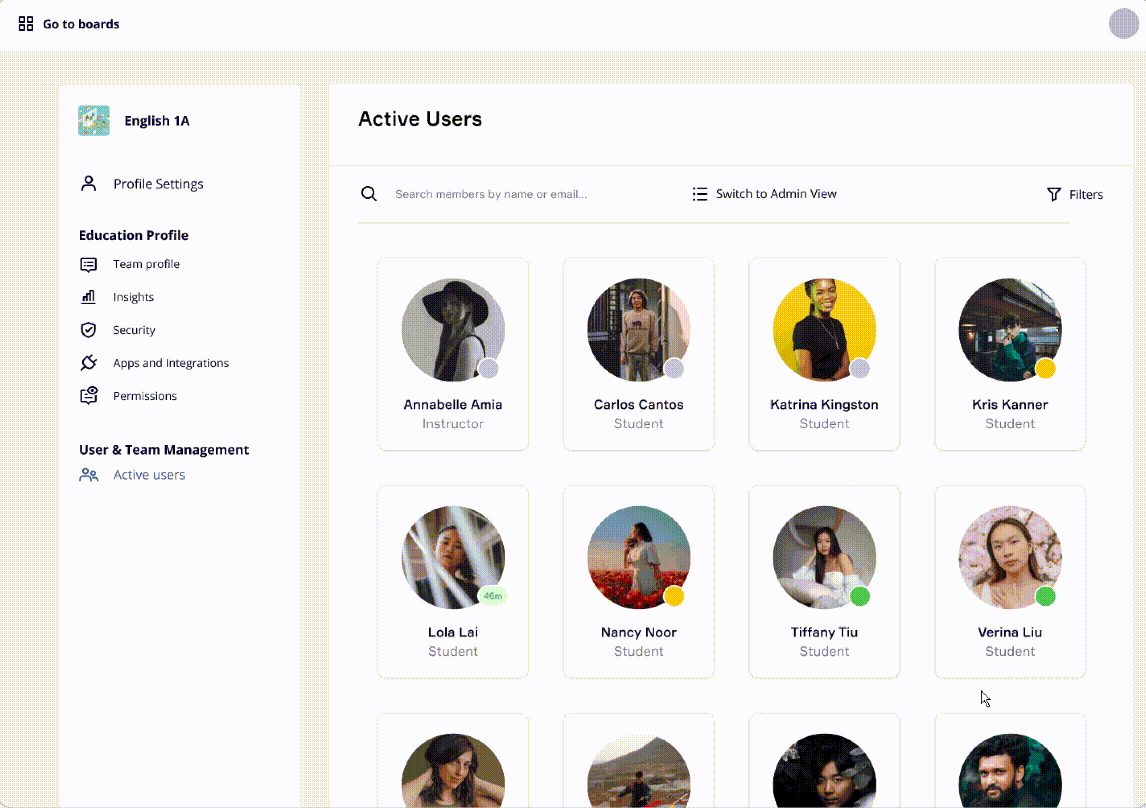
Task: Select Active users in sidebar
Action: coord(149,475)
